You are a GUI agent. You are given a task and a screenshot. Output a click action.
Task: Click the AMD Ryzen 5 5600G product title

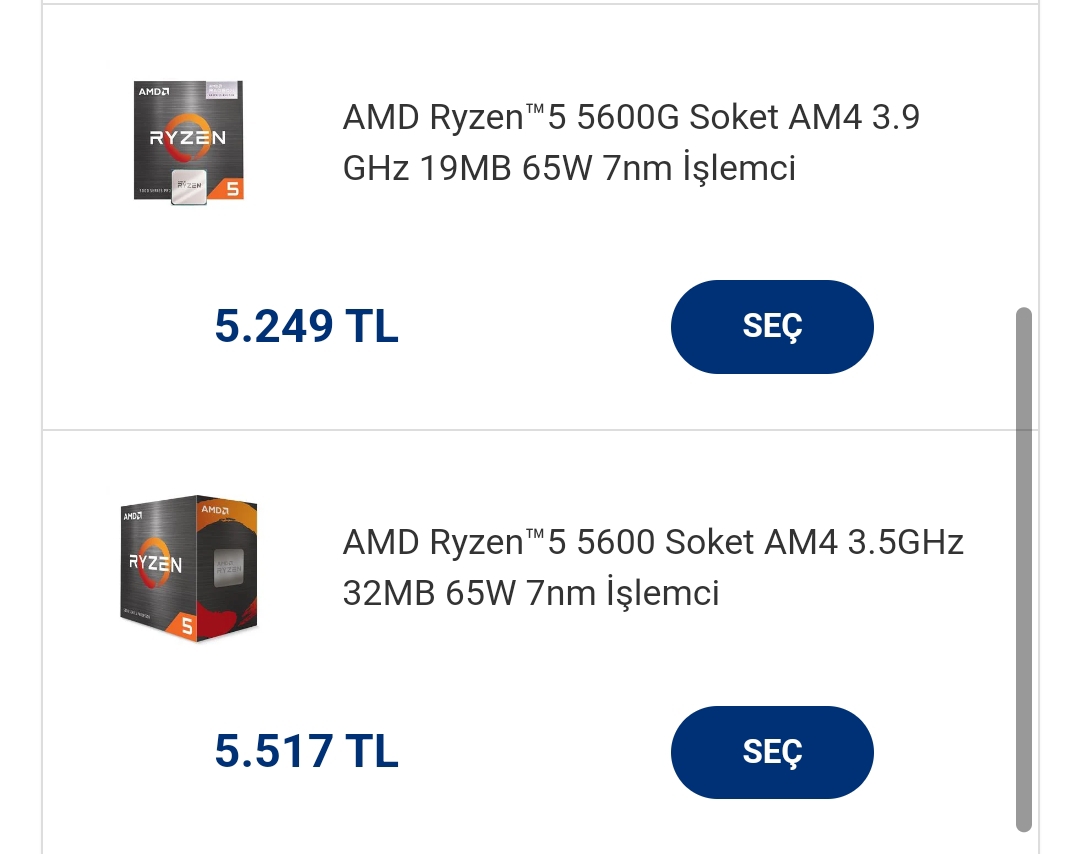(631, 142)
